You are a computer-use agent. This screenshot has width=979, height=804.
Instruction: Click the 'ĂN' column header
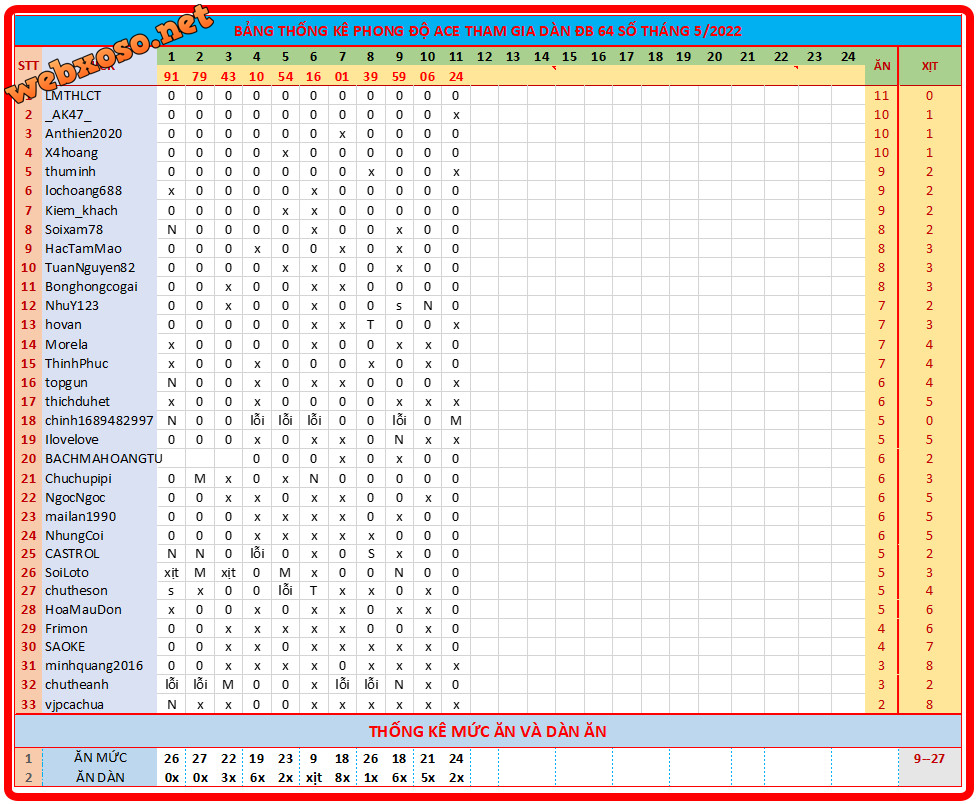(882, 66)
